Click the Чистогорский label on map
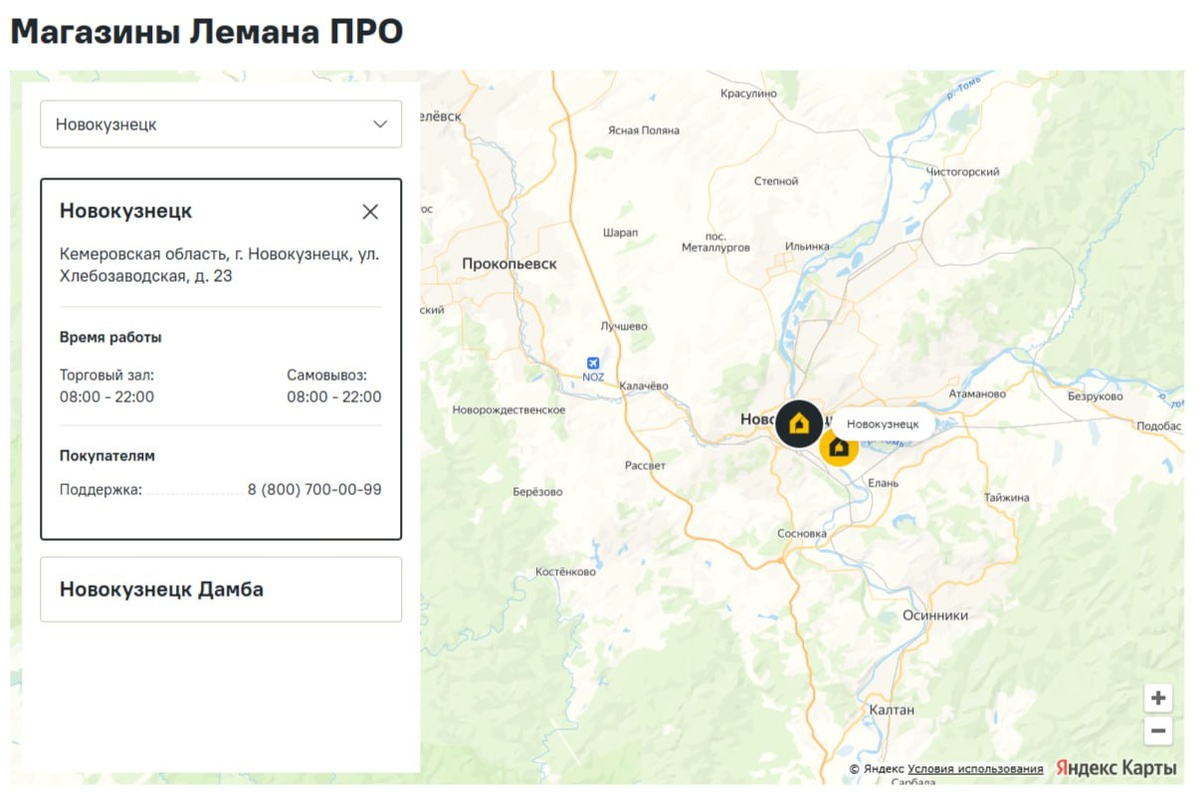Viewport: 1200px width, 793px height. click(963, 172)
